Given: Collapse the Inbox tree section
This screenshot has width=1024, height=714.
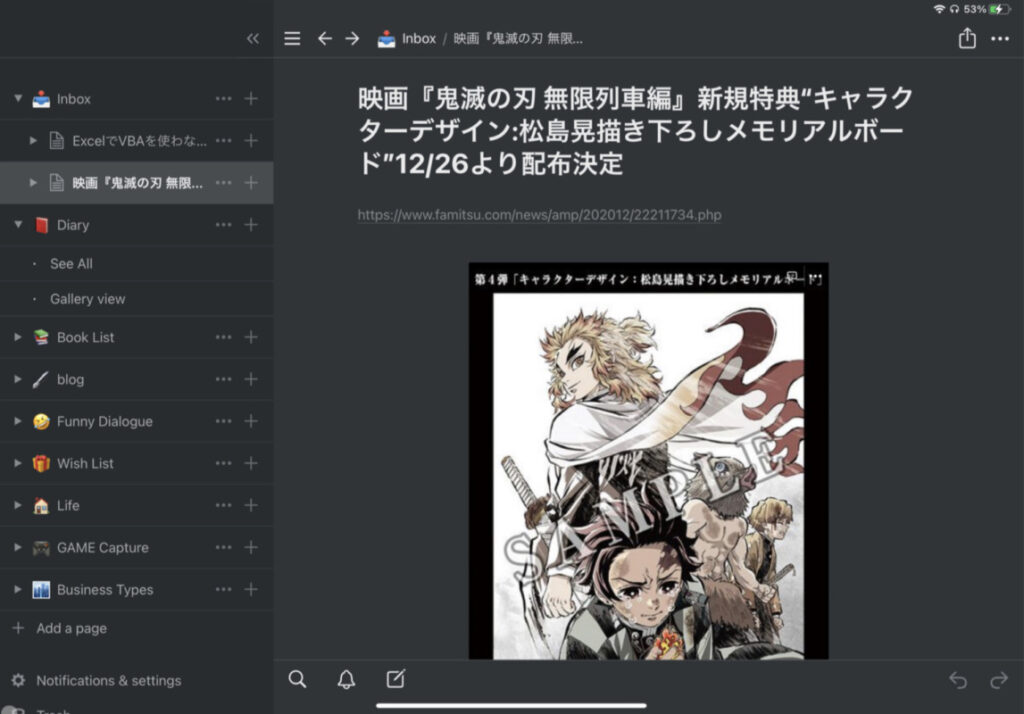Looking at the screenshot, I should point(18,99).
